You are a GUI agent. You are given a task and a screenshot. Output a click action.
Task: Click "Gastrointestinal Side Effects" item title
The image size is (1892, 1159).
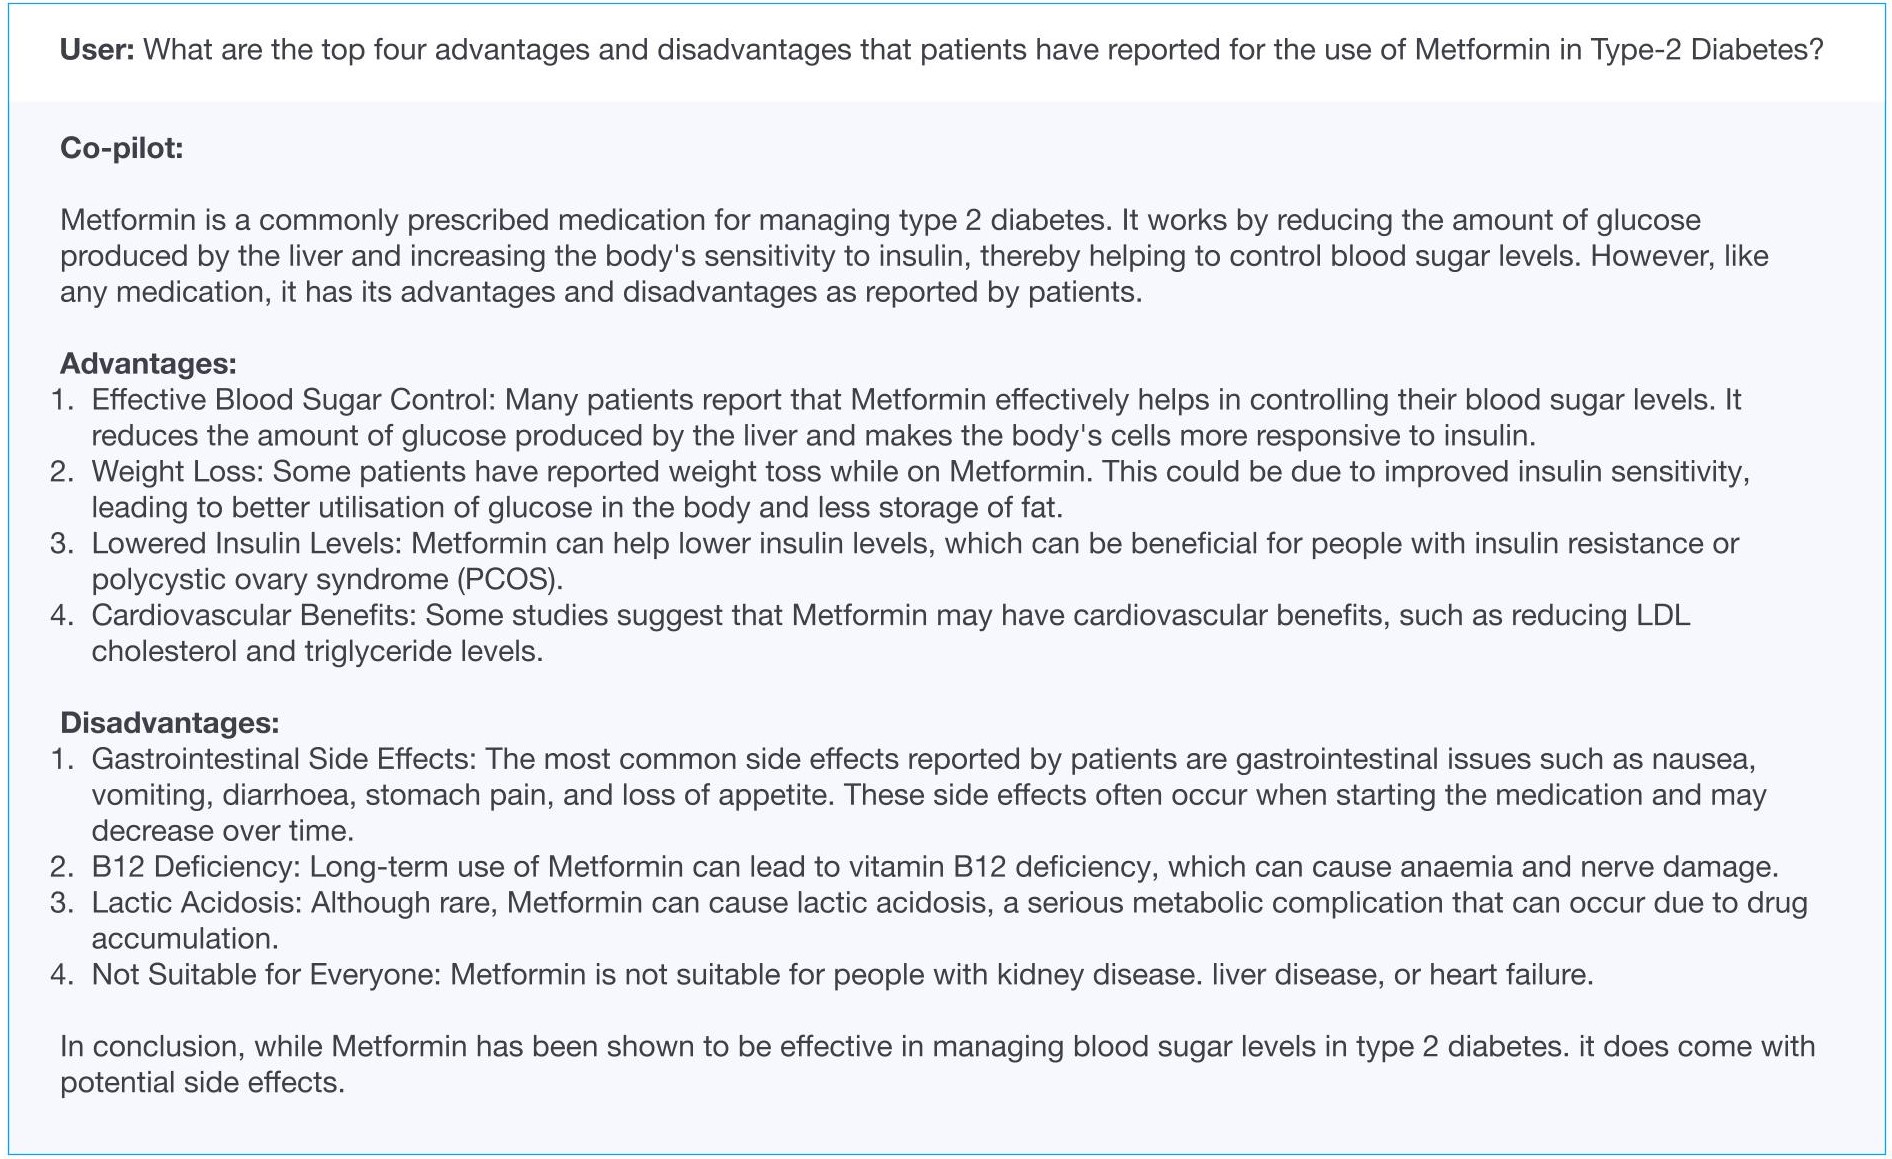(x=282, y=759)
